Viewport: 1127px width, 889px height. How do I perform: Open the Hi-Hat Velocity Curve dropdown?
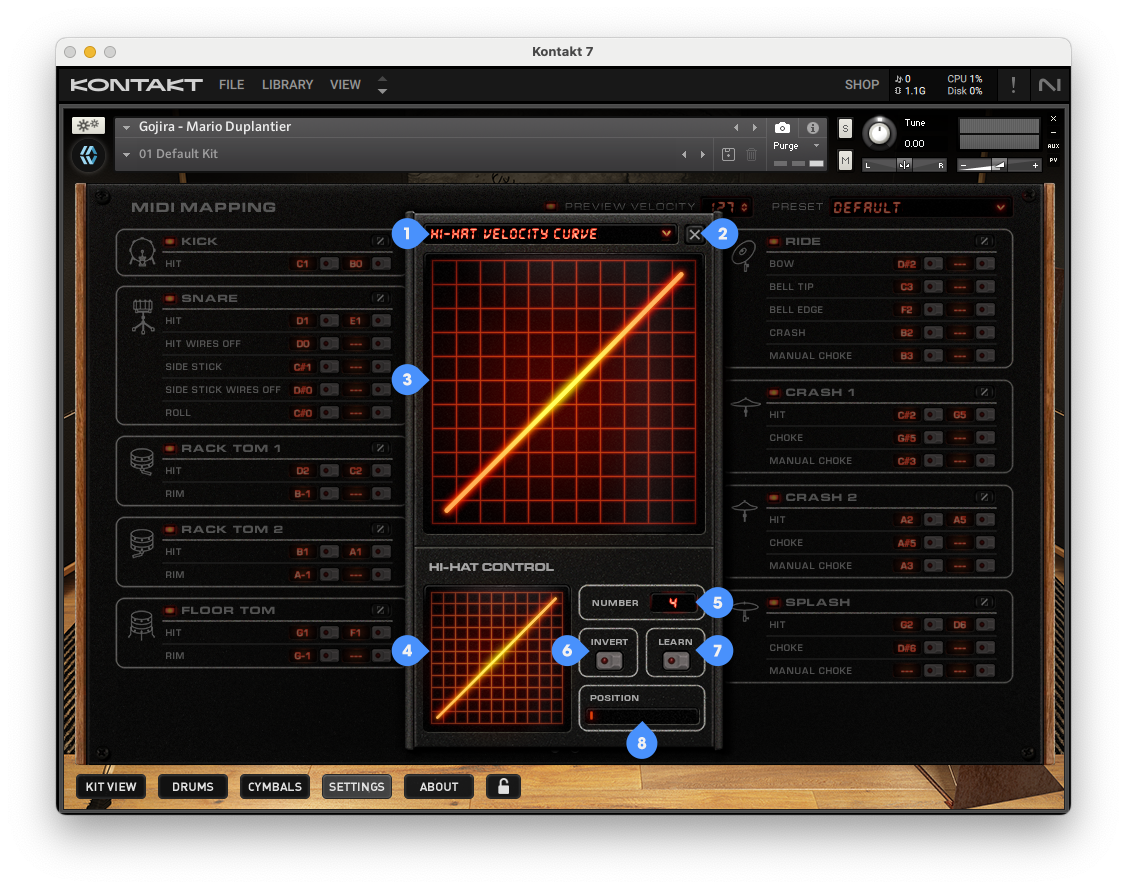point(550,234)
